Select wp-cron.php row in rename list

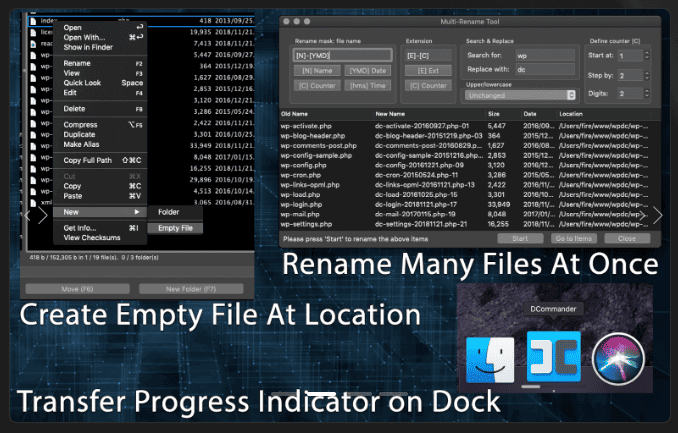(x=470, y=175)
